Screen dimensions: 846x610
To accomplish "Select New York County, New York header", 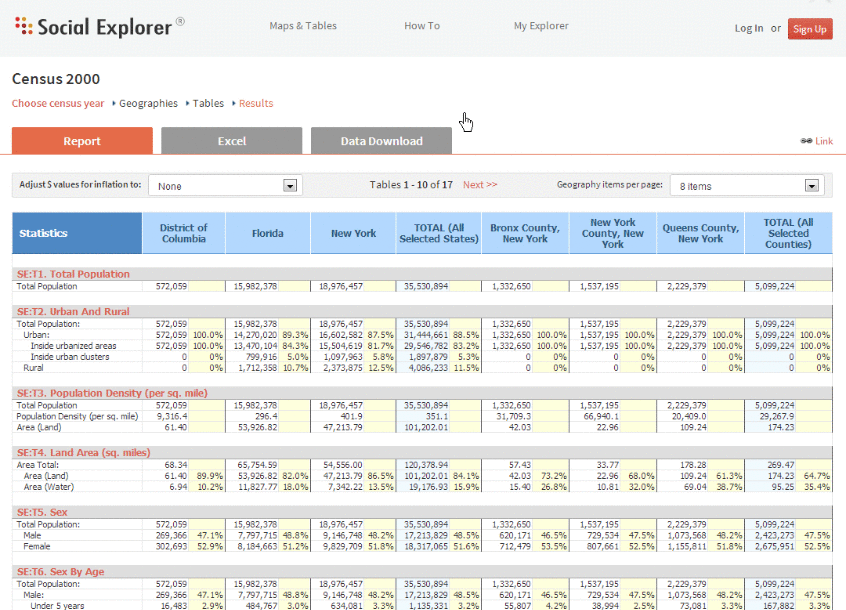I will pos(613,233).
